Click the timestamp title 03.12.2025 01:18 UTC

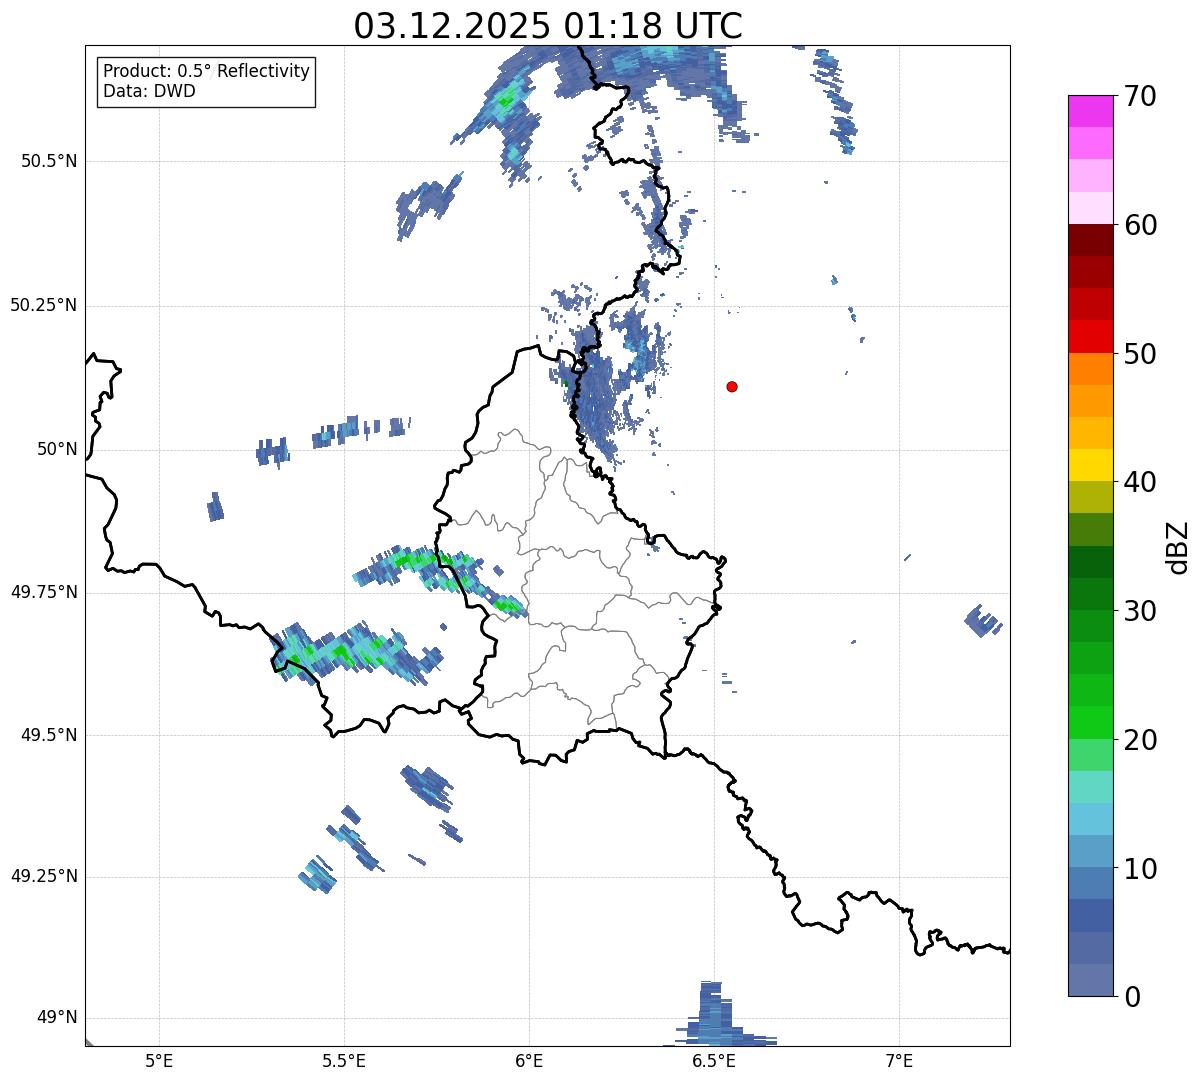(x=548, y=26)
